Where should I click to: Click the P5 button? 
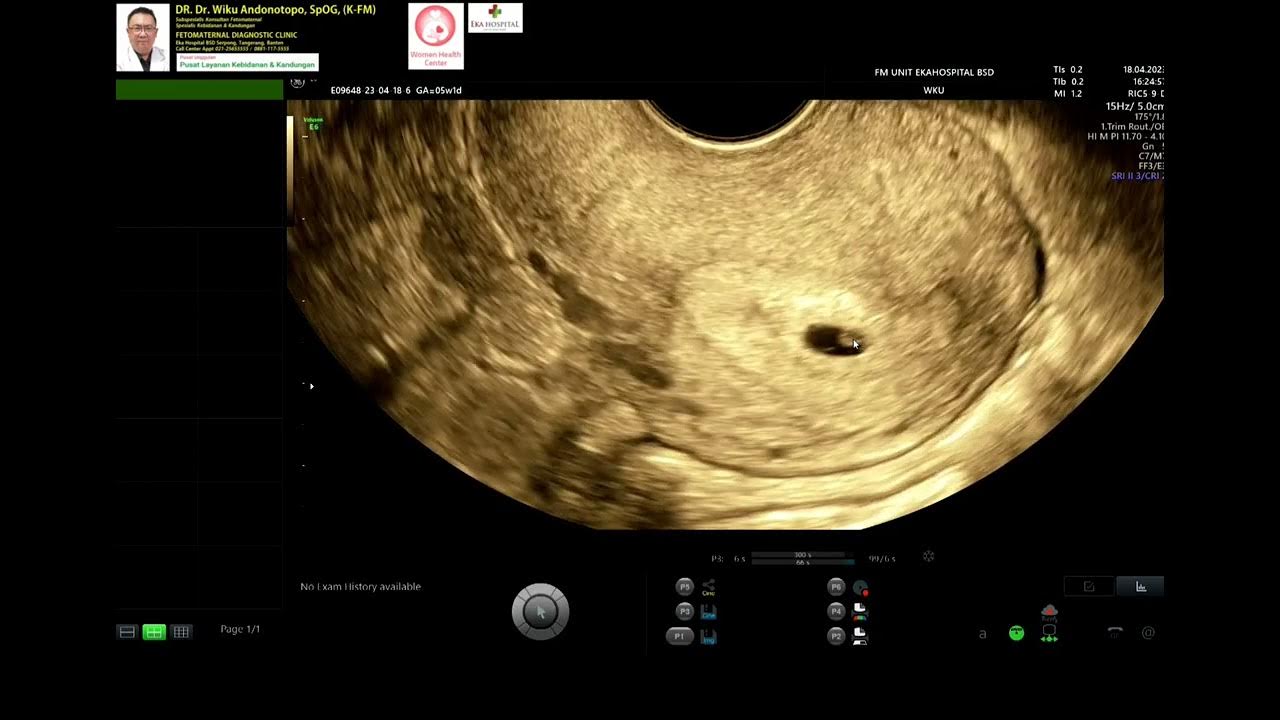tap(685, 587)
